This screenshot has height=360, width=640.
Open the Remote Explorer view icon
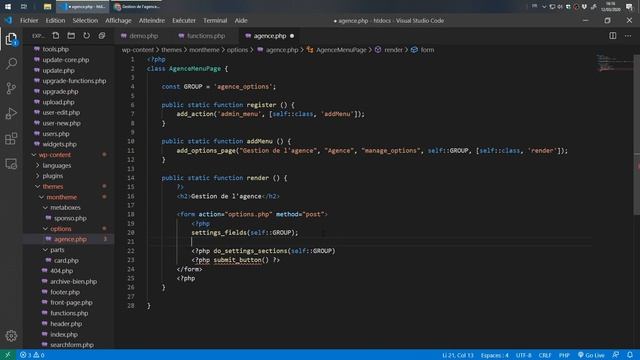click(x=11, y=164)
